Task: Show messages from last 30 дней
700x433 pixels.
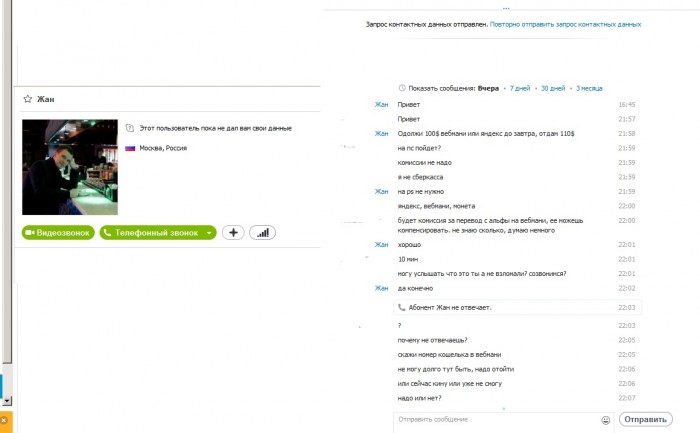Action: [553, 88]
